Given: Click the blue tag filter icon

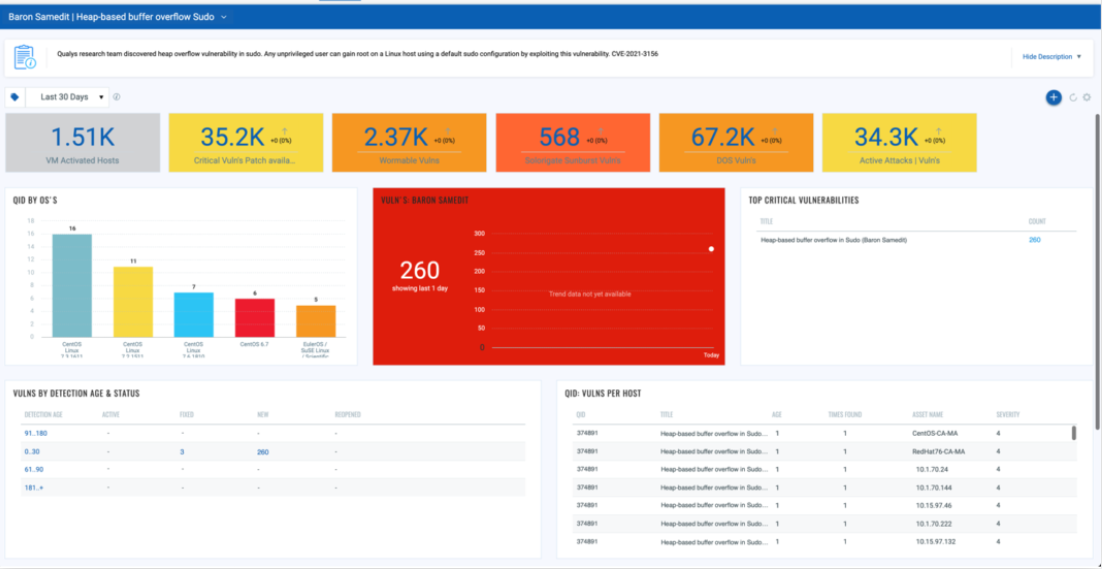Looking at the screenshot, I should pyautogui.click(x=15, y=97).
